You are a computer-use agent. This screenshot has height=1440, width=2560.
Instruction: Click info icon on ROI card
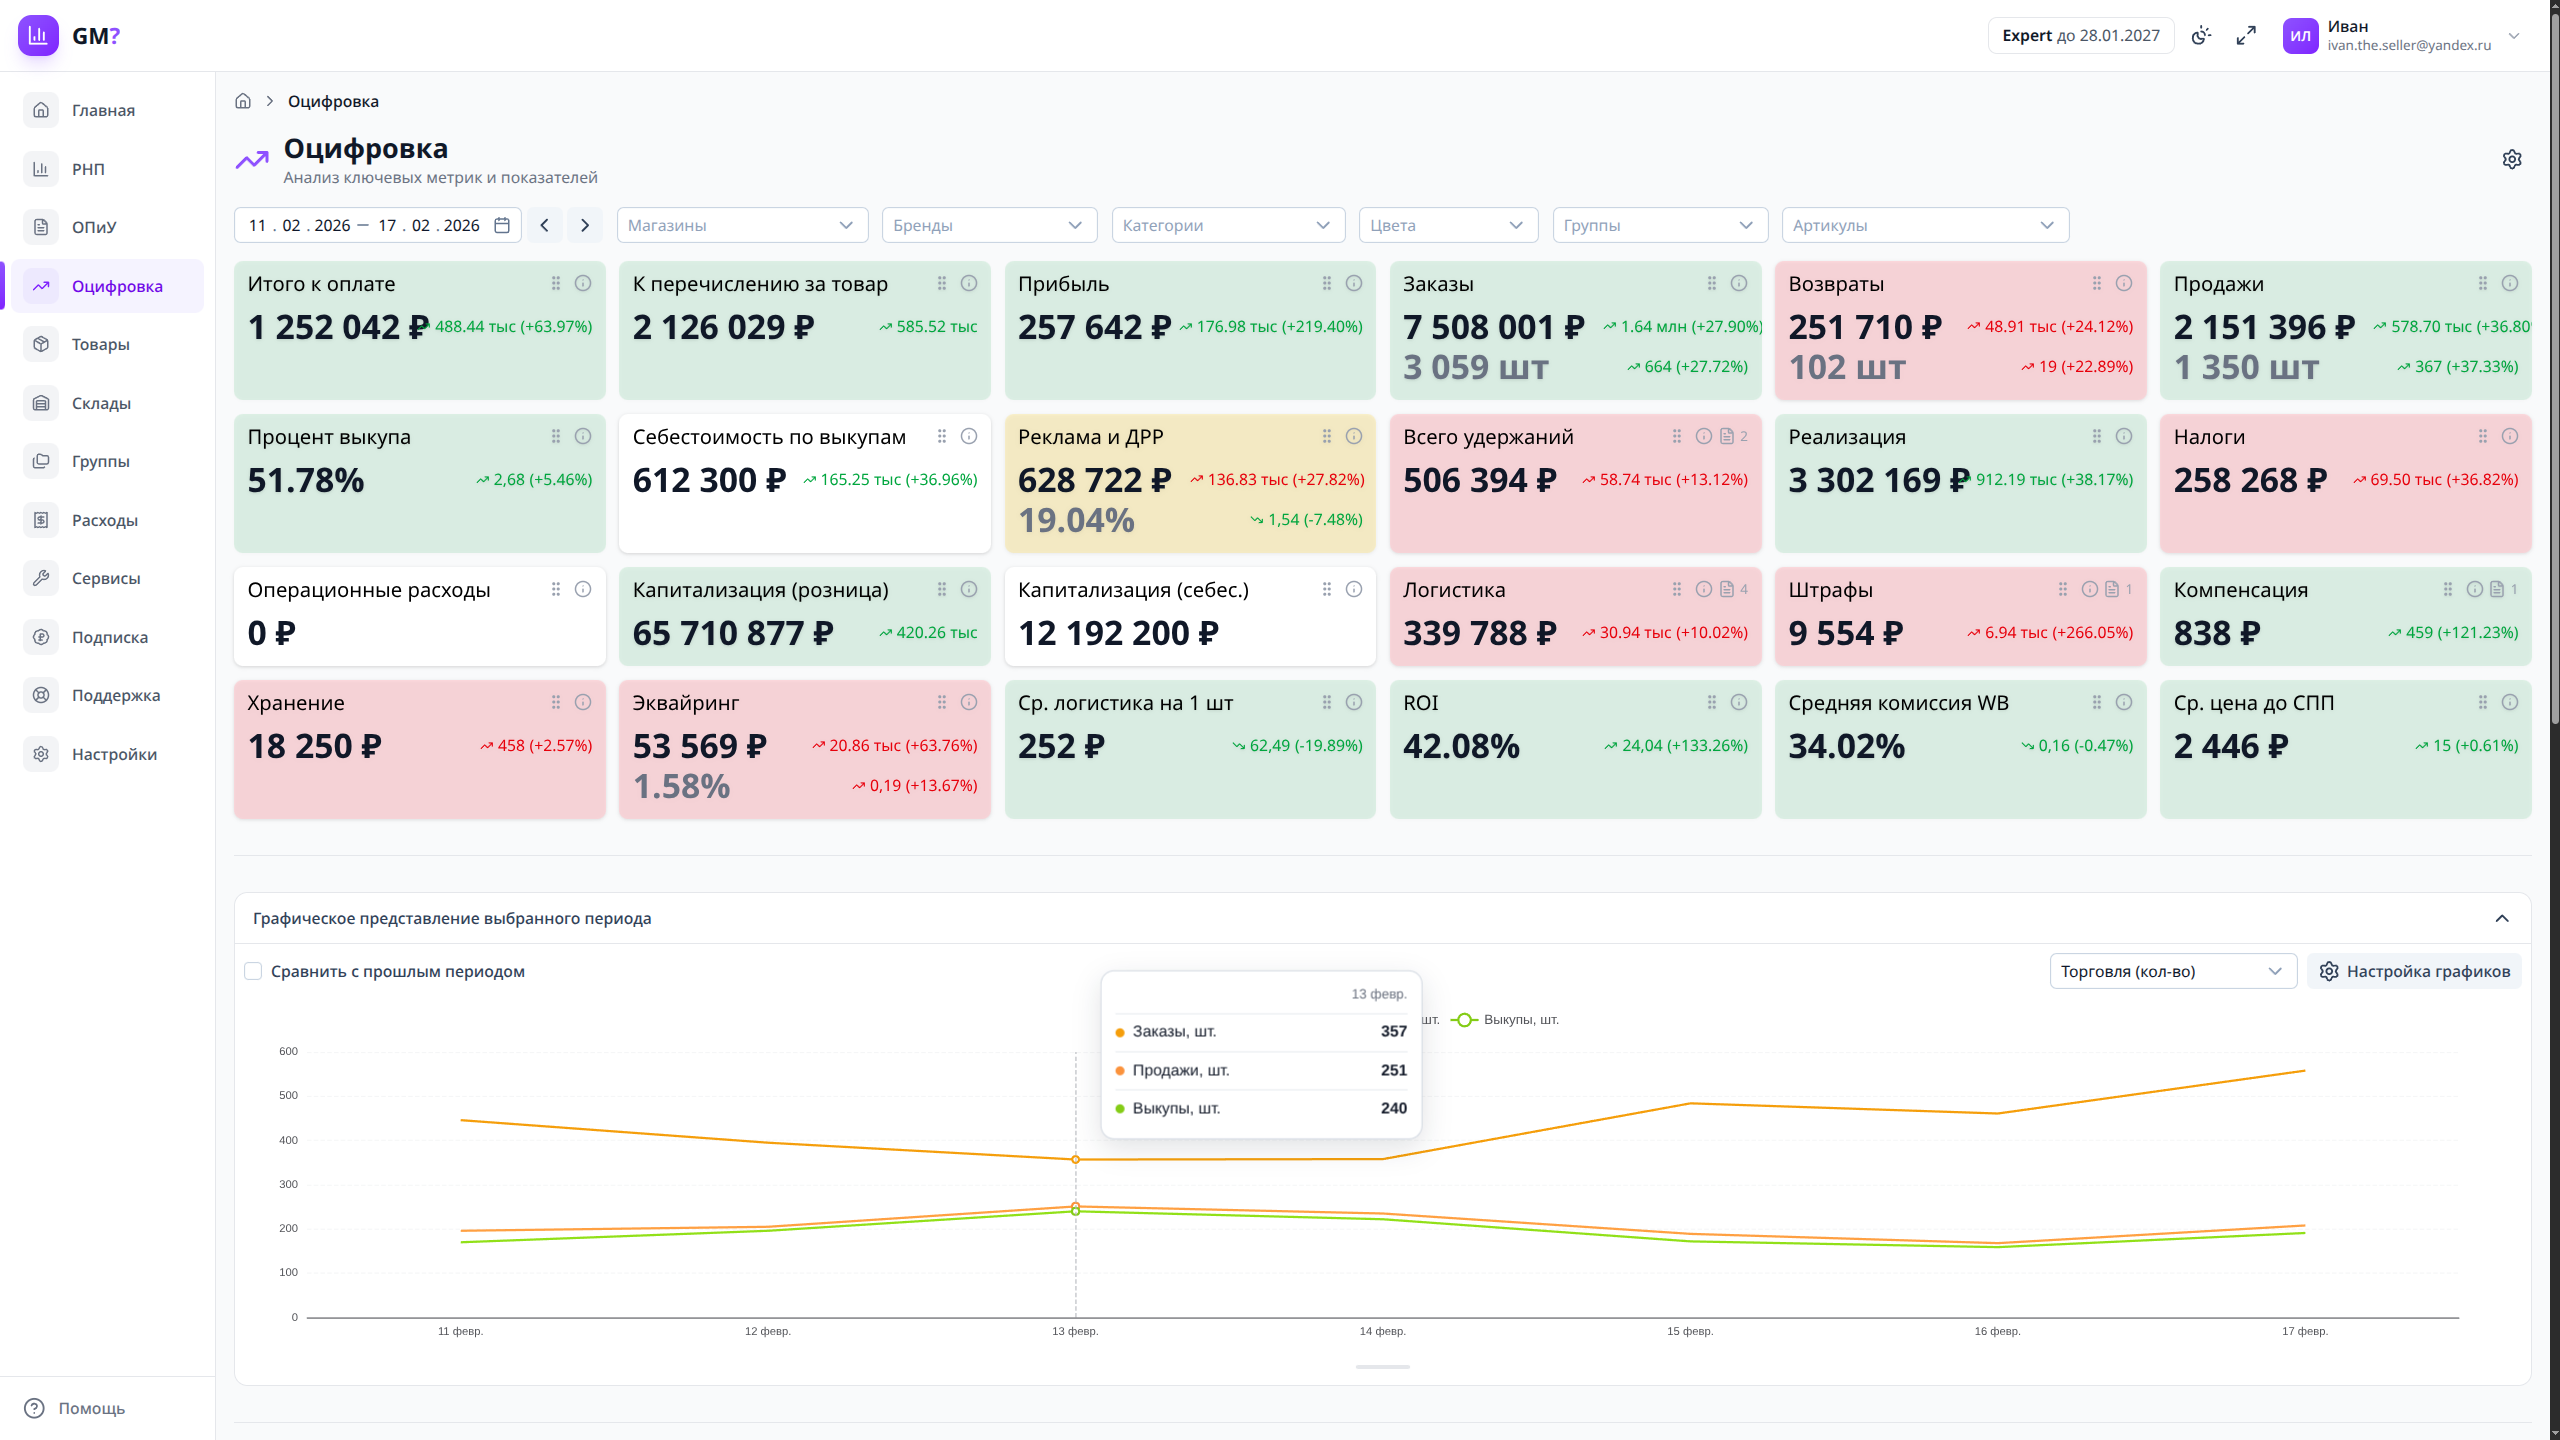1739,703
